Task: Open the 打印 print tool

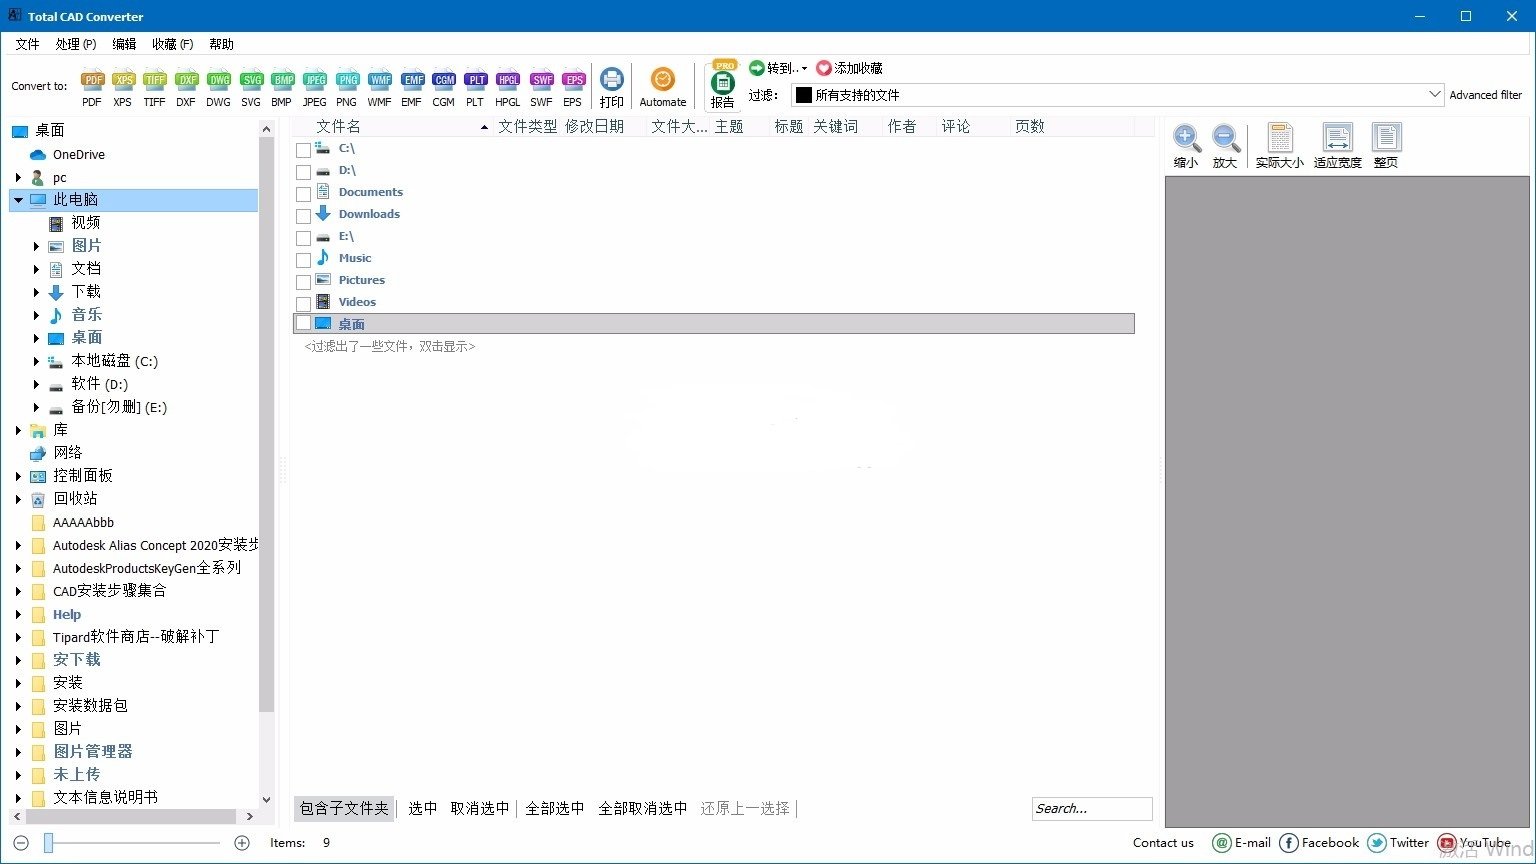Action: [612, 87]
